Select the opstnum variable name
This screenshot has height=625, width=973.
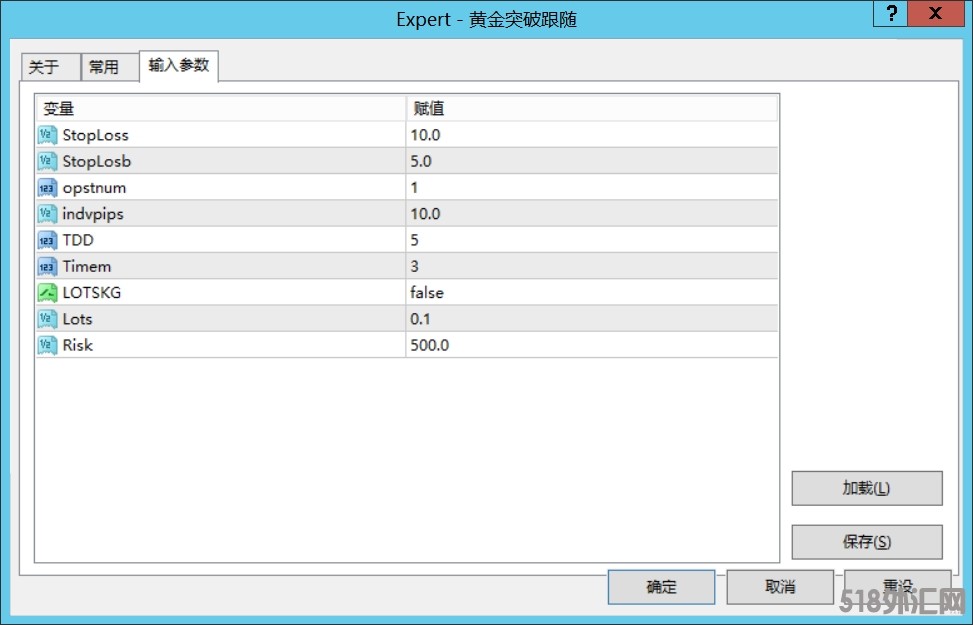94,187
